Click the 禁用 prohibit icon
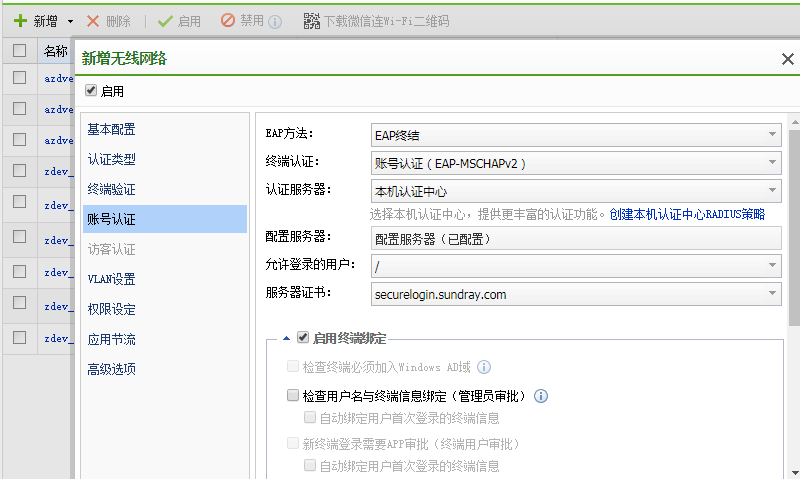The height and width of the screenshot is (479, 800). point(228,20)
